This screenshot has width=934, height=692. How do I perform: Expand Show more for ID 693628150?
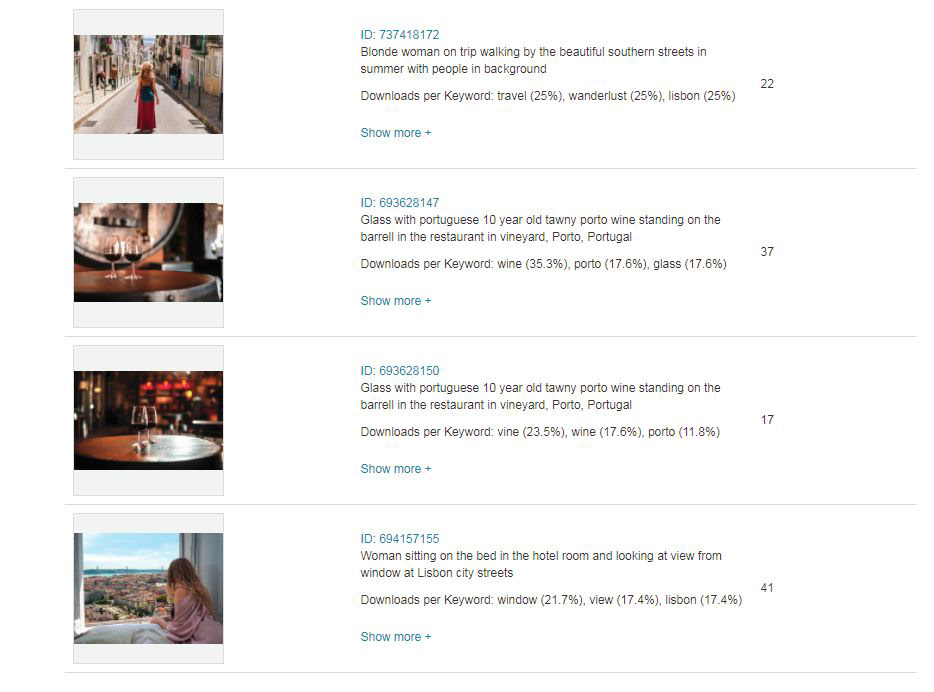click(396, 469)
